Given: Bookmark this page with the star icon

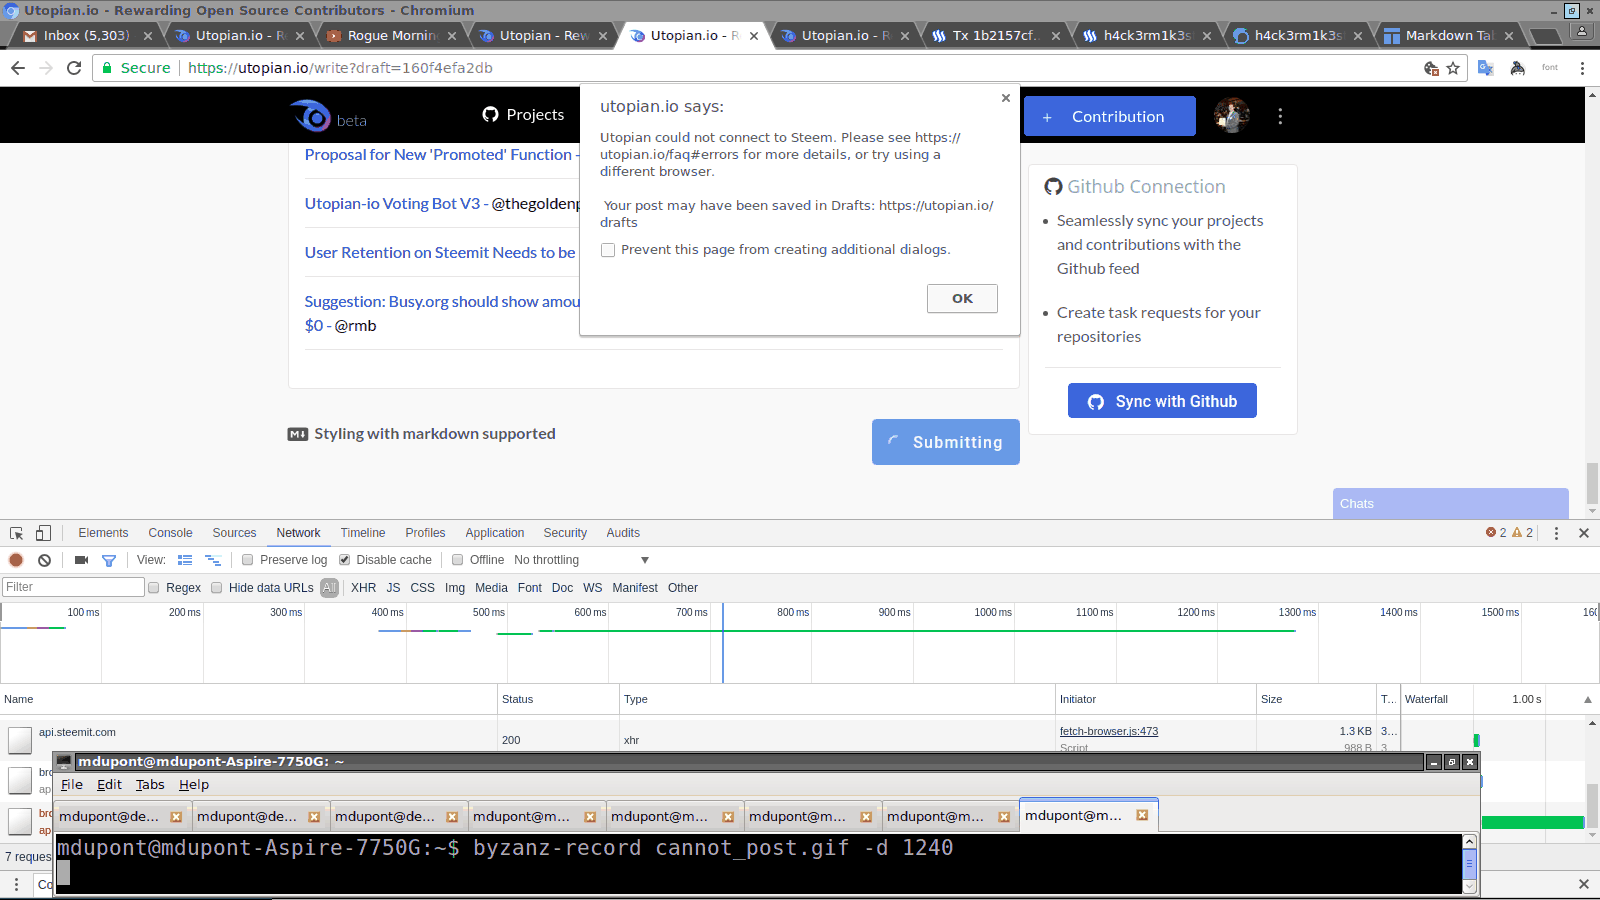Looking at the screenshot, I should tap(1453, 68).
